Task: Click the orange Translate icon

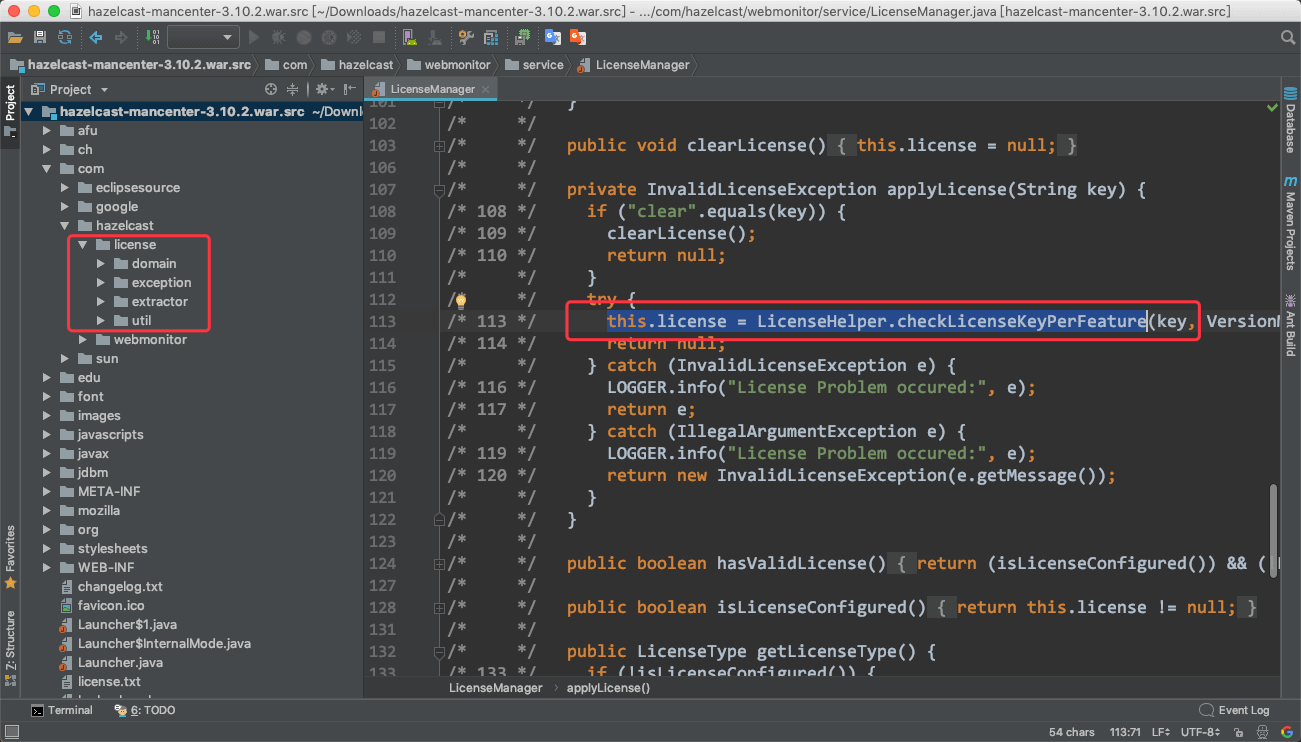Action: pos(578,37)
